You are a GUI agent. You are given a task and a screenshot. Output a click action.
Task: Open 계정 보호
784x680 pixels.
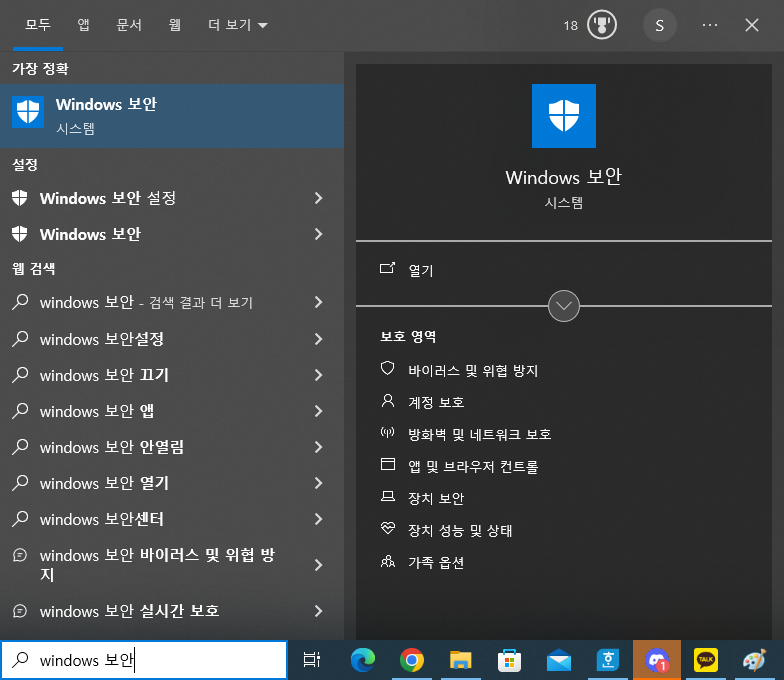436,402
